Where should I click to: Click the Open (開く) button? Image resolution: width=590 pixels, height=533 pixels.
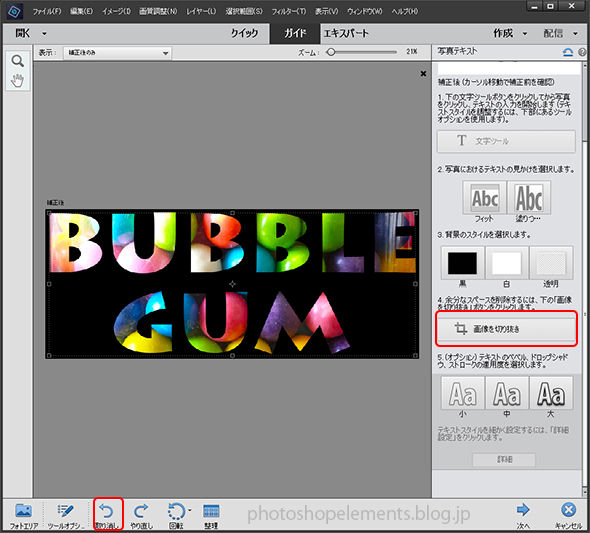click(23, 33)
